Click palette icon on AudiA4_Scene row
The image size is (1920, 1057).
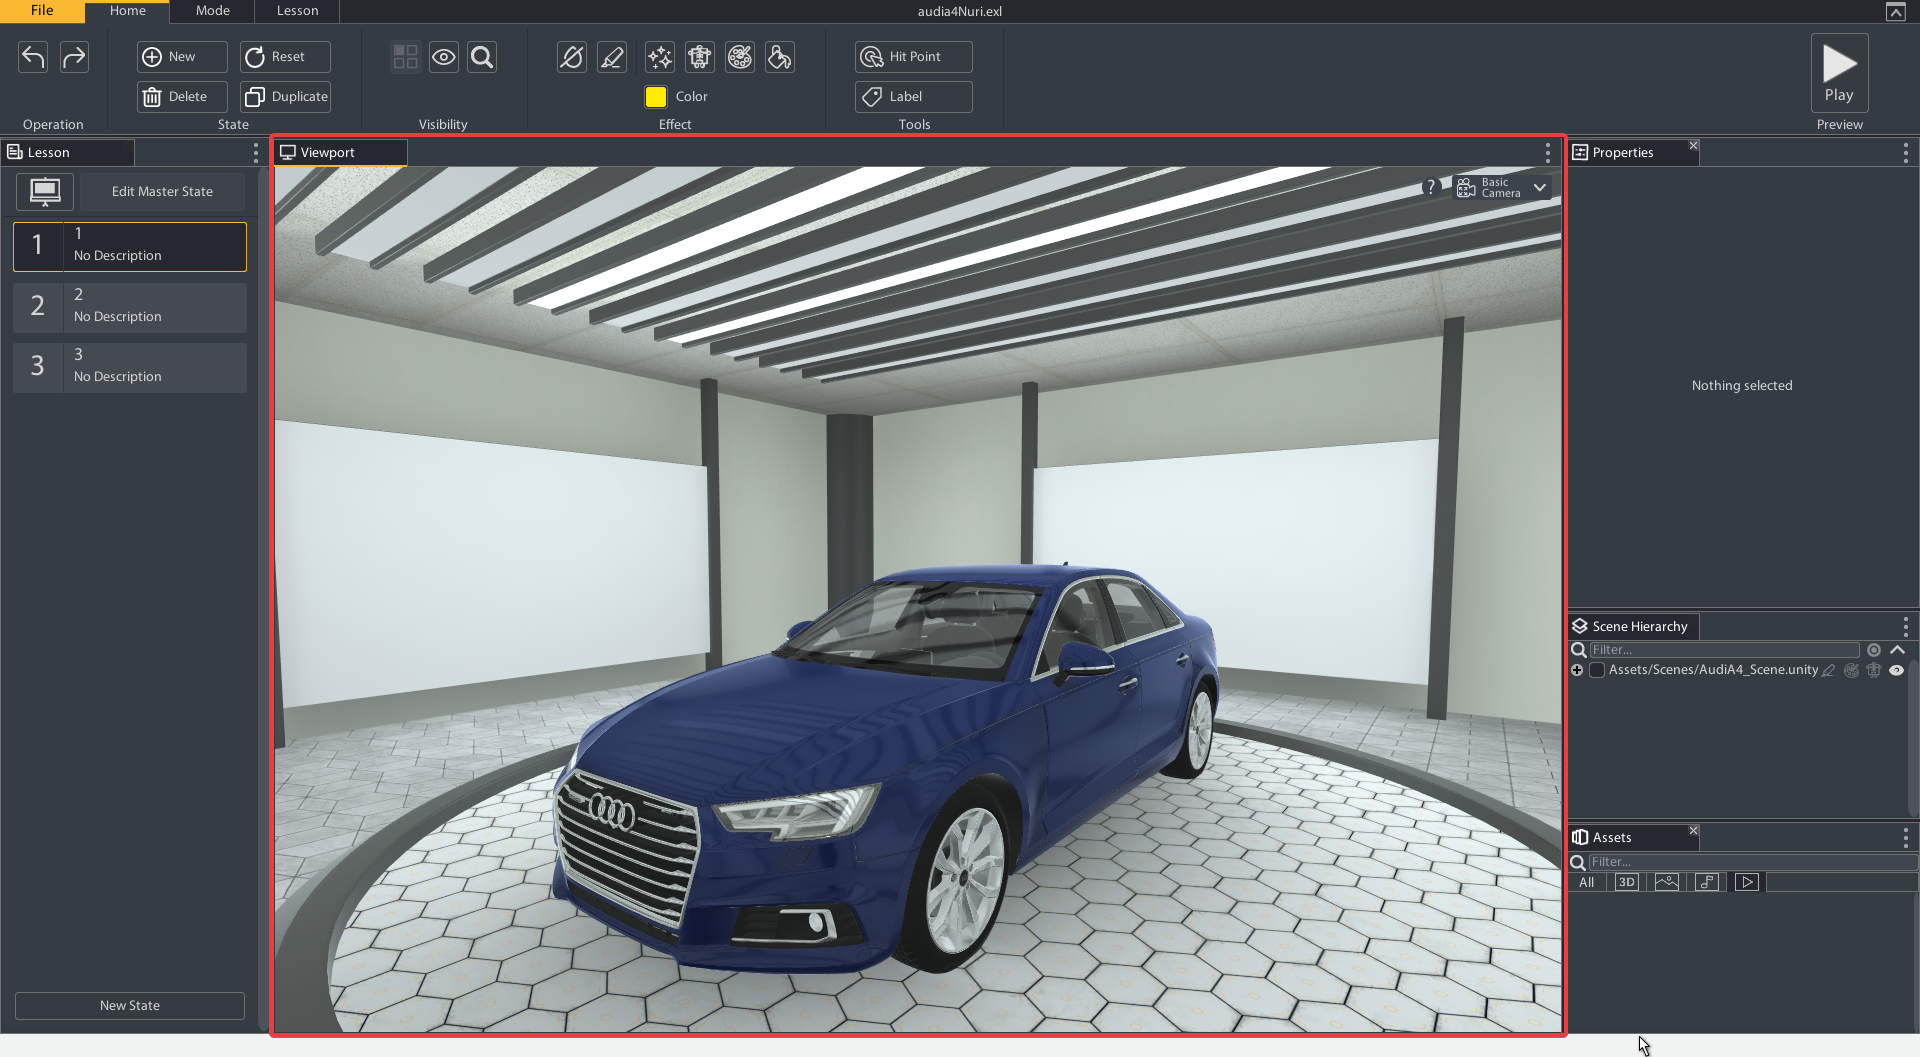coord(1851,670)
